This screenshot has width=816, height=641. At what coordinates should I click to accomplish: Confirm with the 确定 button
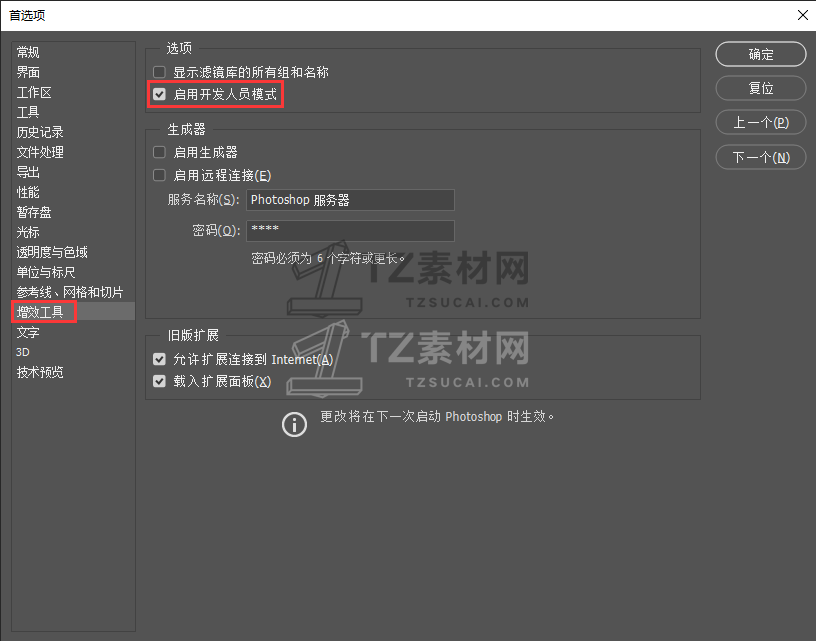click(x=761, y=54)
